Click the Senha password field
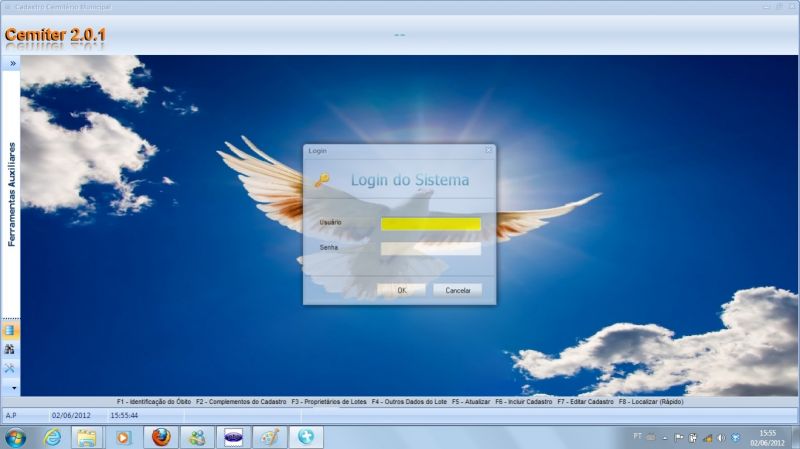This screenshot has width=800, height=449. [430, 248]
